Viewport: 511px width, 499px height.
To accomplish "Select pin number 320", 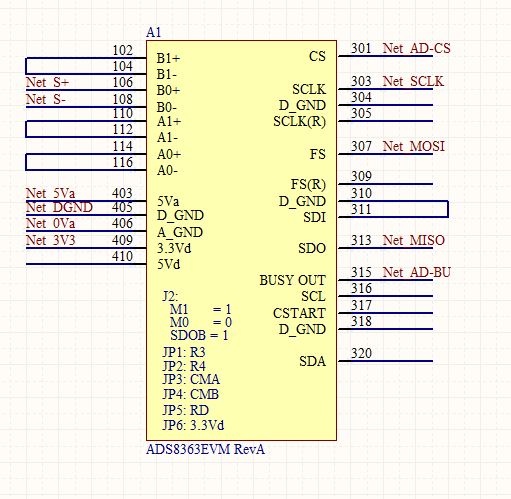I will (x=361, y=353).
